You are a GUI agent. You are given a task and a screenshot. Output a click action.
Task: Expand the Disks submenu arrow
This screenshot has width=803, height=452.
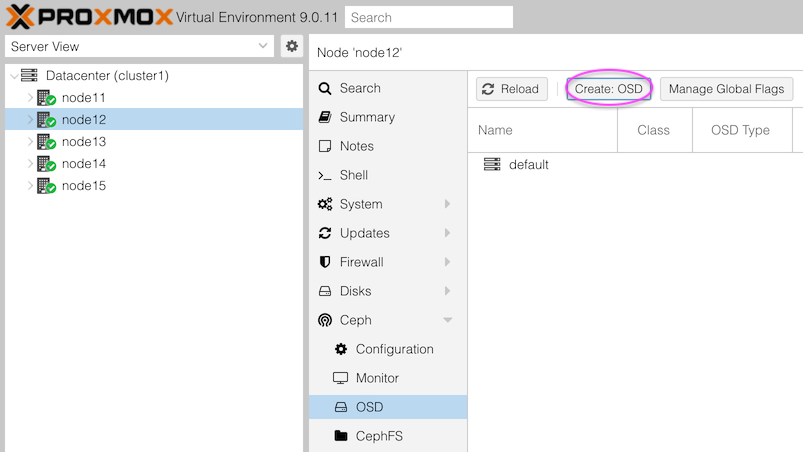tap(447, 291)
